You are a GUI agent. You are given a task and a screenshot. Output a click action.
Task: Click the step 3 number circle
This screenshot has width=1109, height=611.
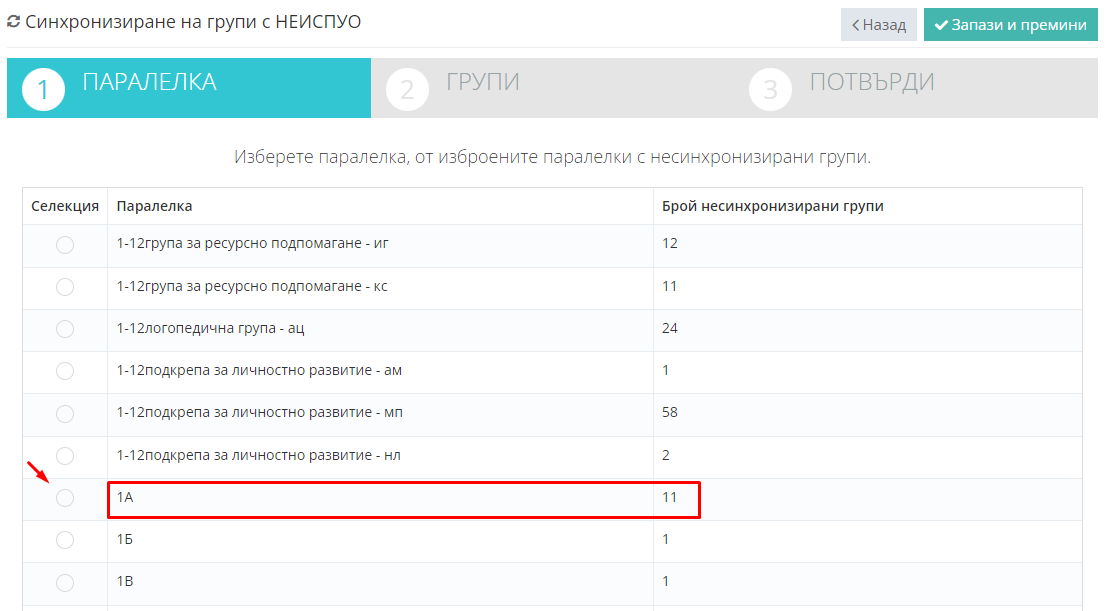(x=770, y=89)
